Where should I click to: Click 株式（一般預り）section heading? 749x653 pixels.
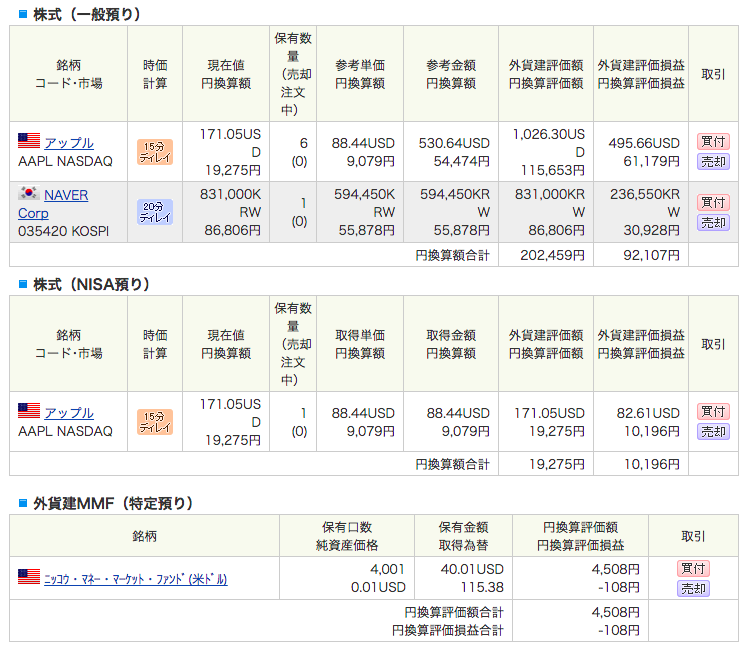click(x=87, y=14)
